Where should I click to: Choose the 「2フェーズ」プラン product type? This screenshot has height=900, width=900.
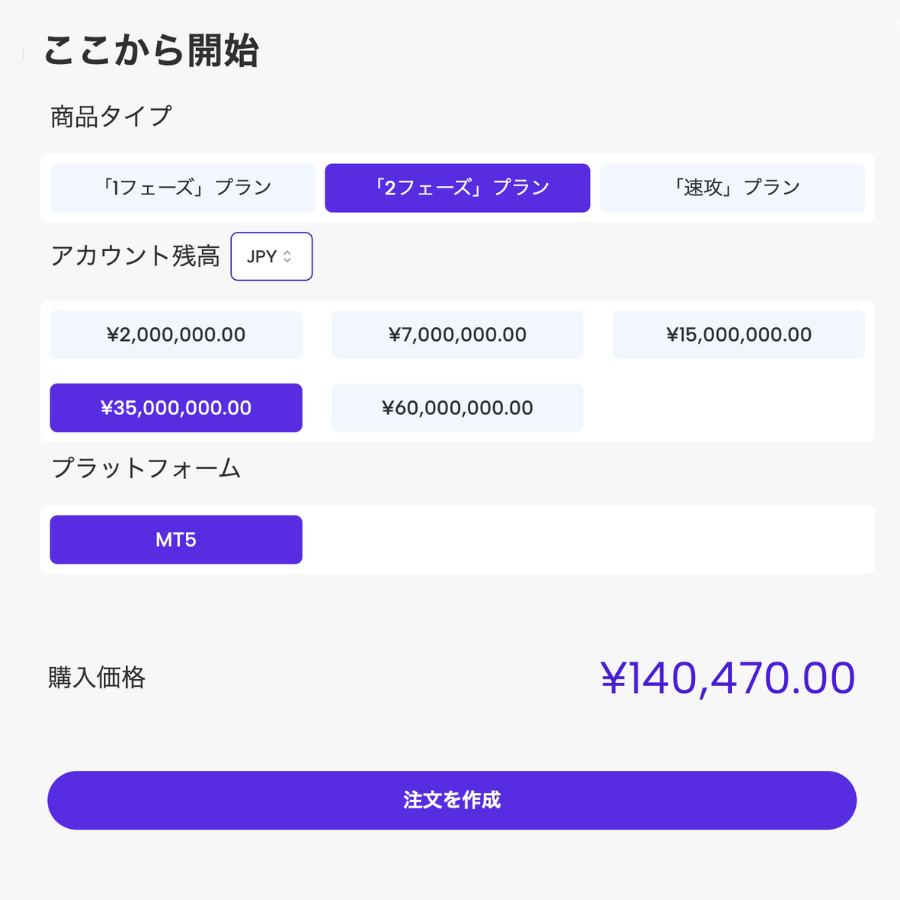pyautogui.click(x=457, y=188)
